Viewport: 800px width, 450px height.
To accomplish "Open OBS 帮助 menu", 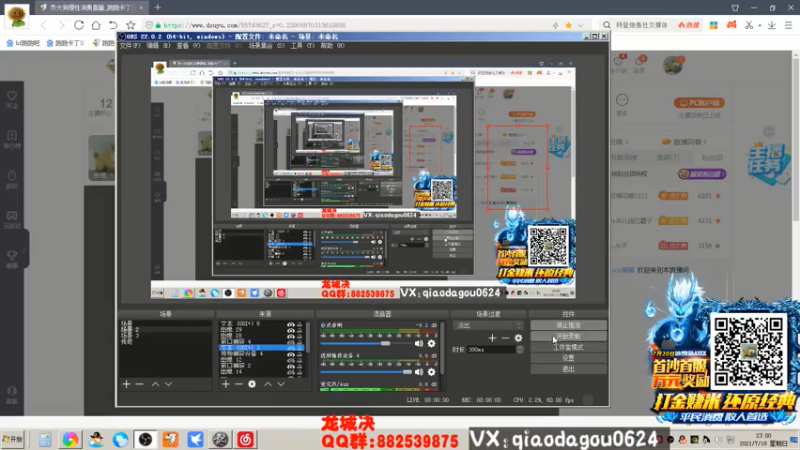I will point(332,45).
